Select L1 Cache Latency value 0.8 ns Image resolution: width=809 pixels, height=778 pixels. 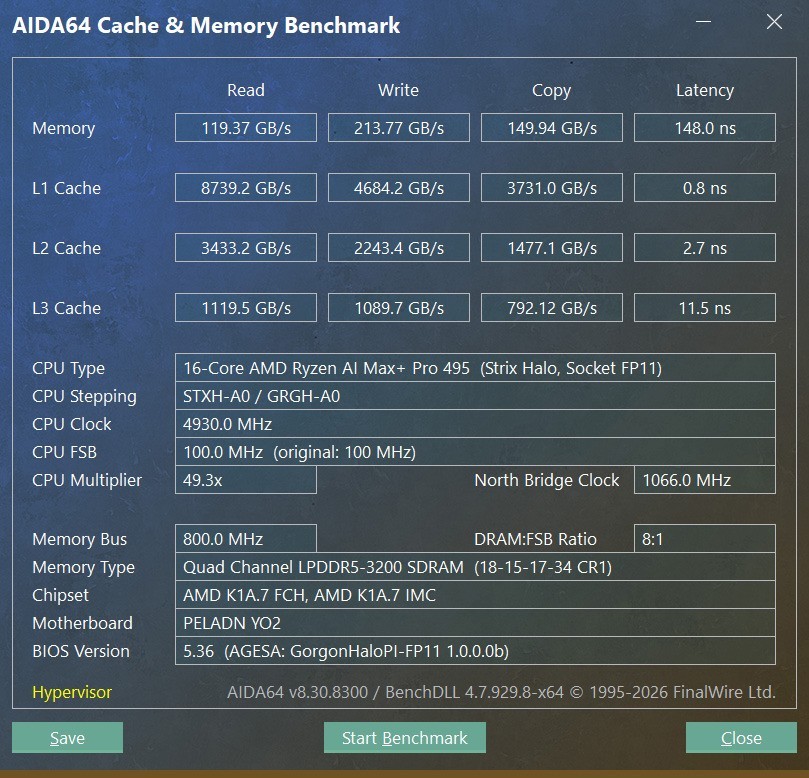(705, 187)
